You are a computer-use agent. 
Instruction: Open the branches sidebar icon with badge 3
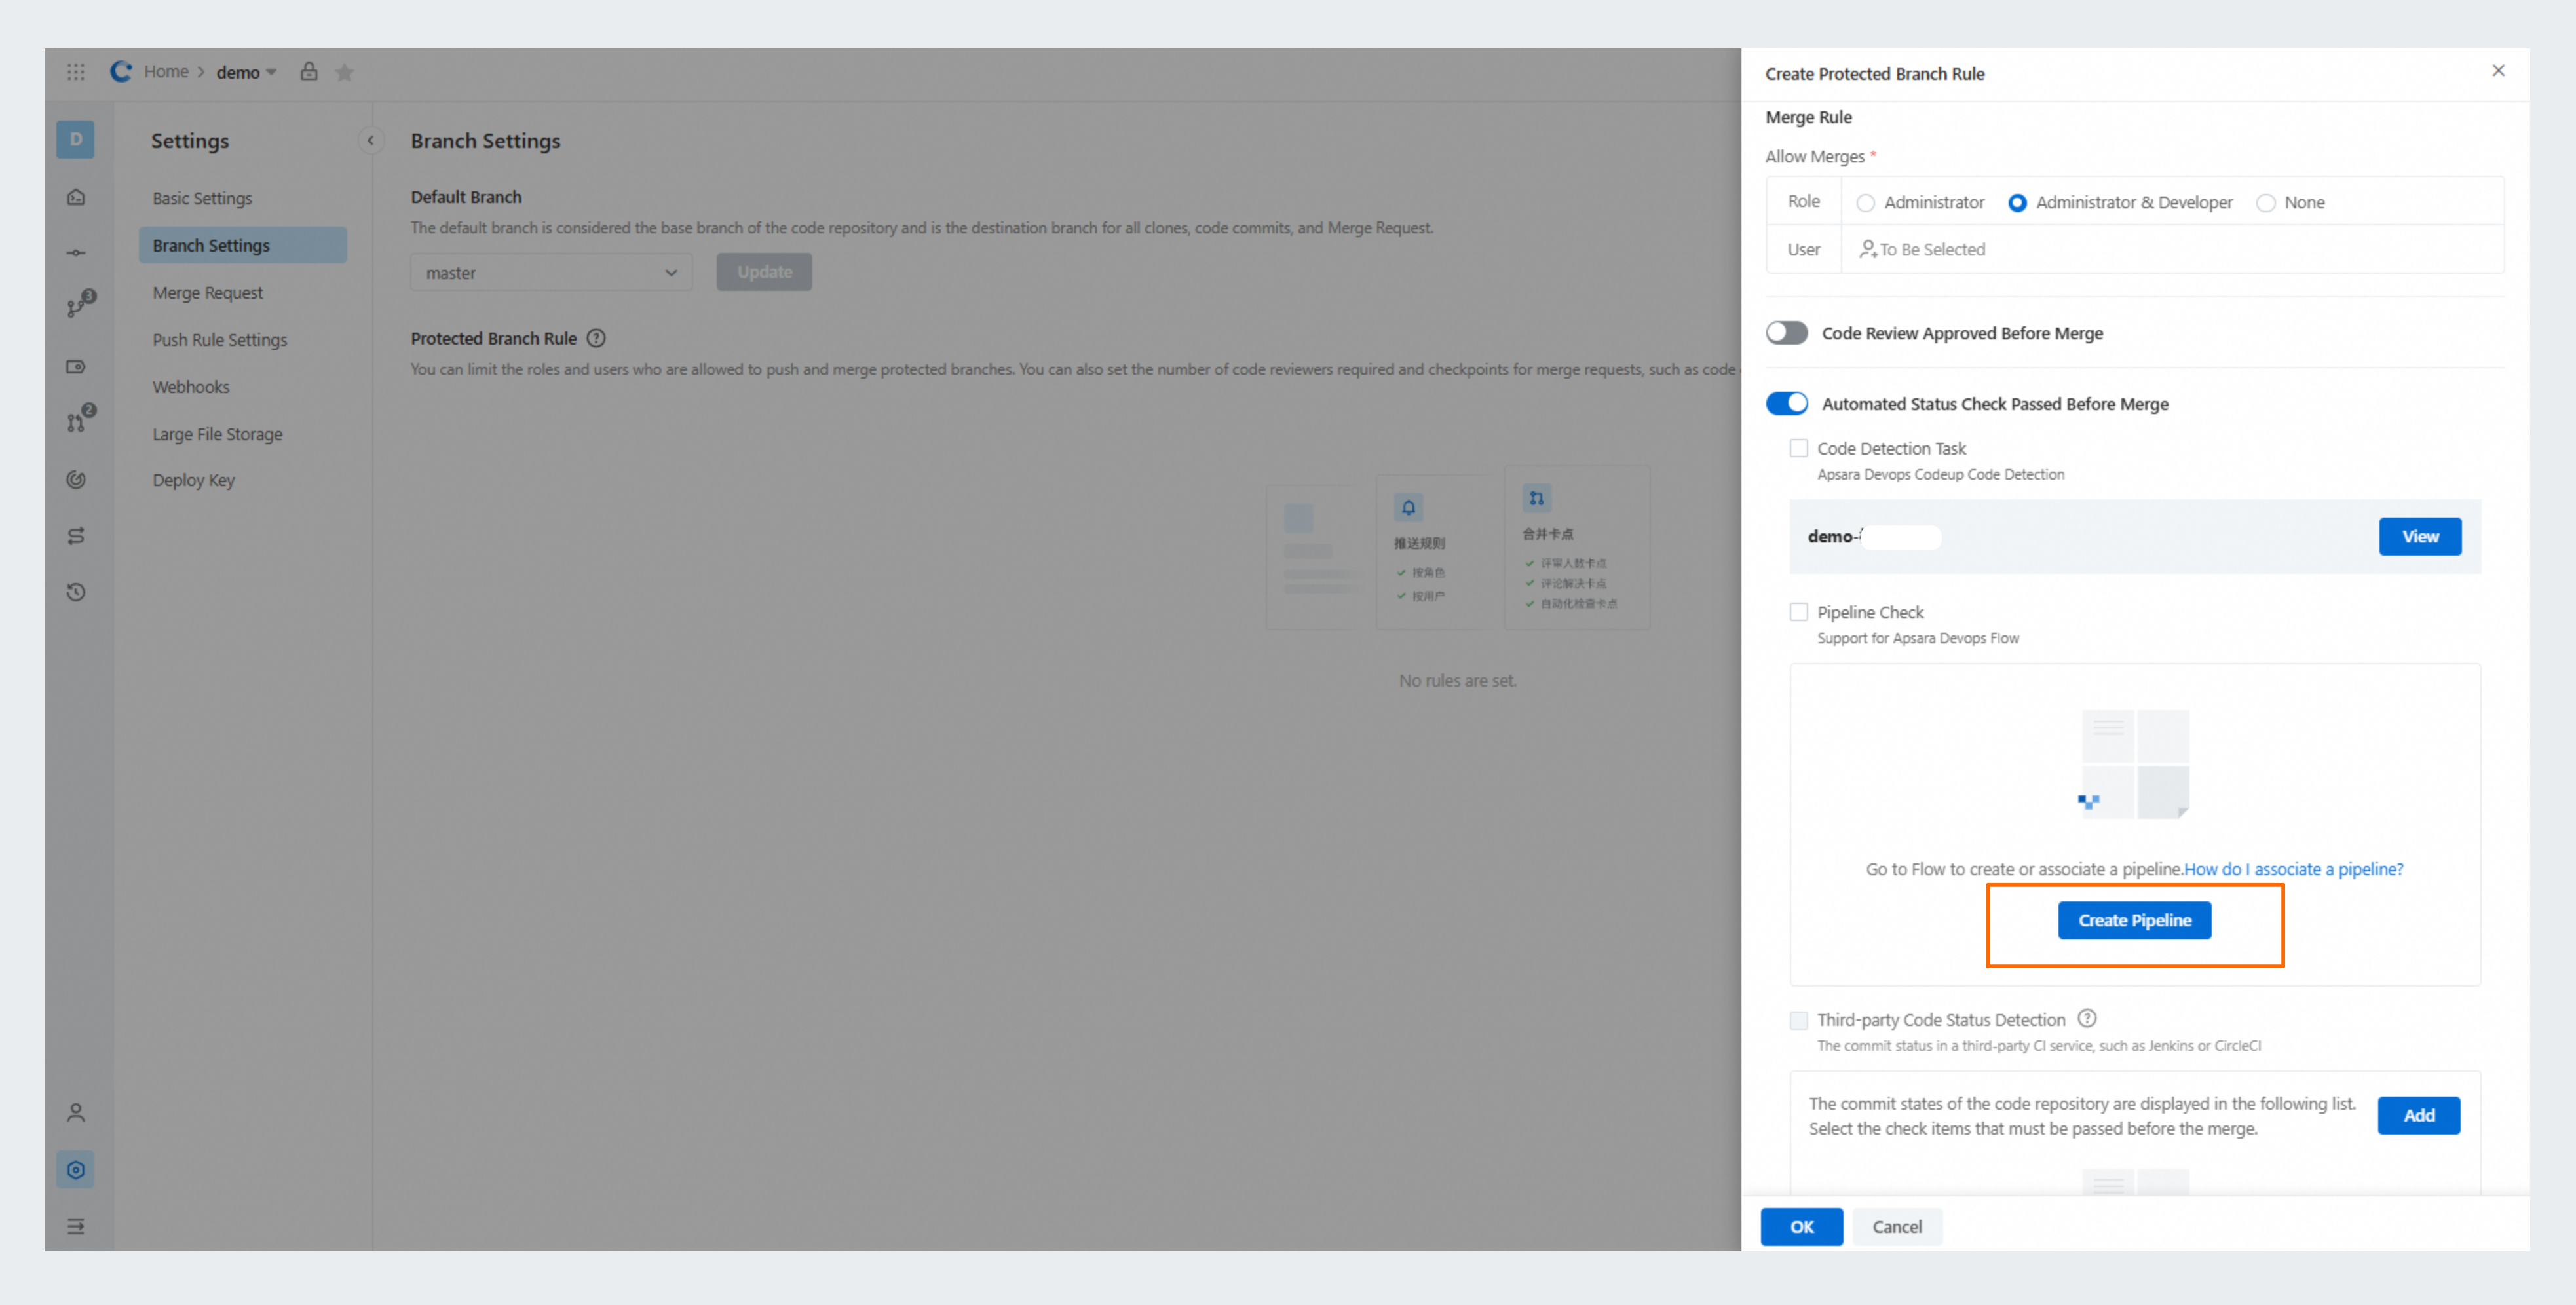pyautogui.click(x=76, y=306)
